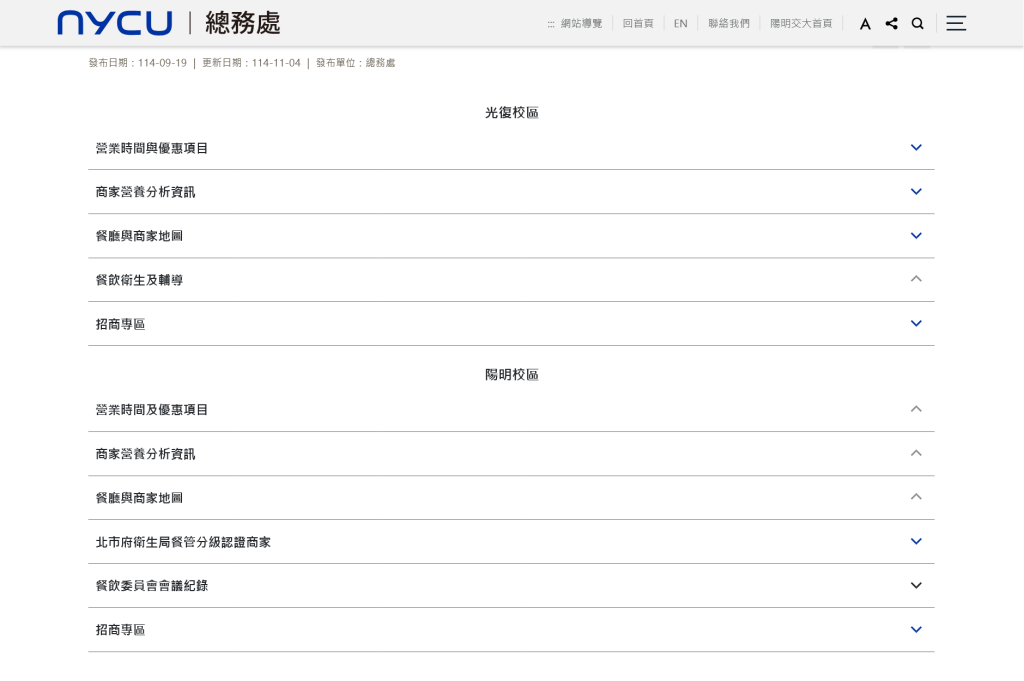
Task: Visit the 陽明交大首頁 link
Action: click(x=800, y=23)
